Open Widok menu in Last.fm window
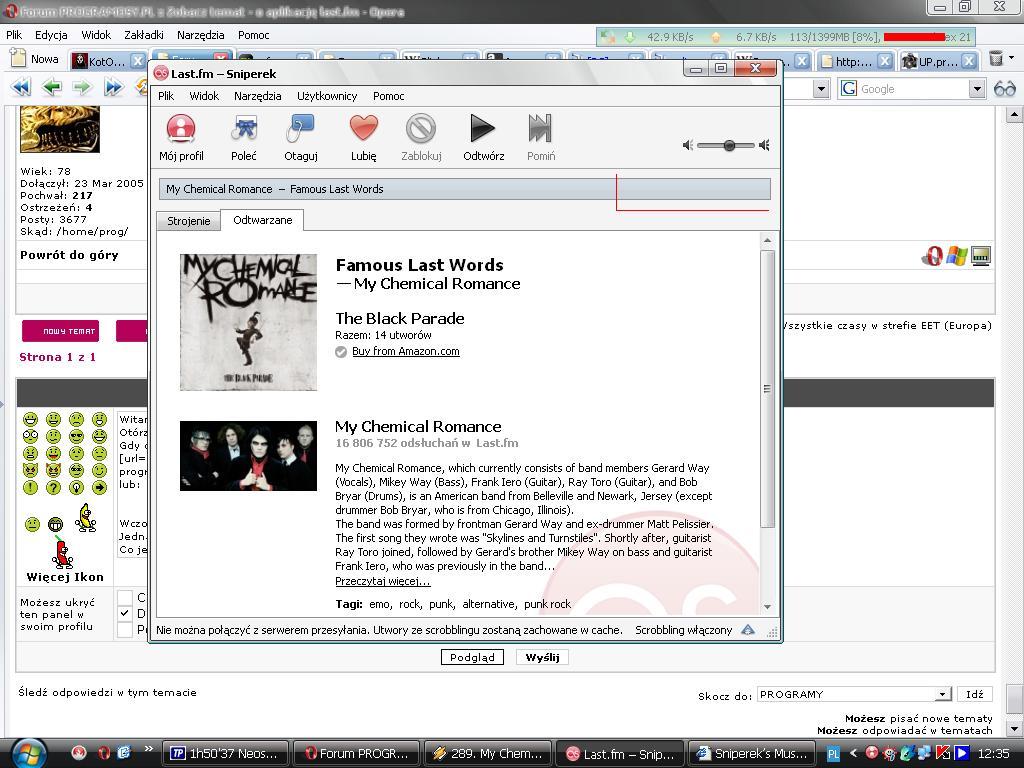The width and height of the screenshot is (1024, 768). (x=204, y=96)
